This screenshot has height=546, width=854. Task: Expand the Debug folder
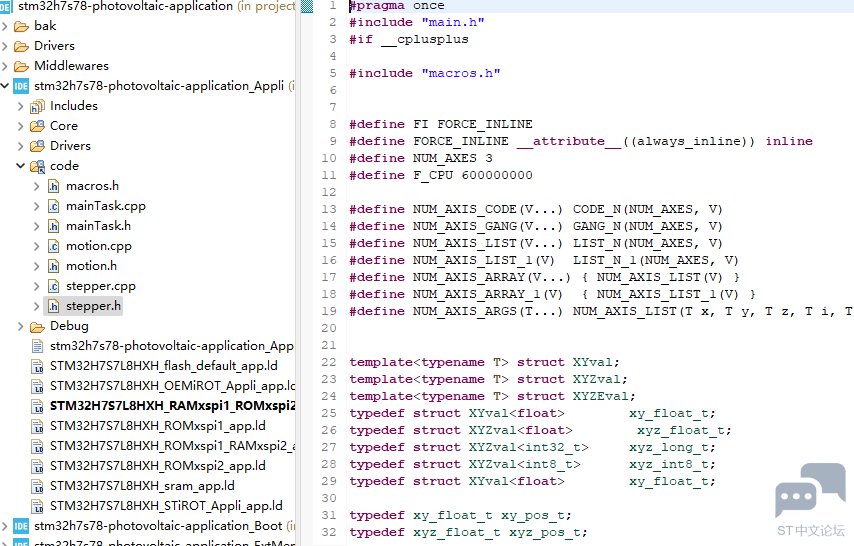pos(21,326)
